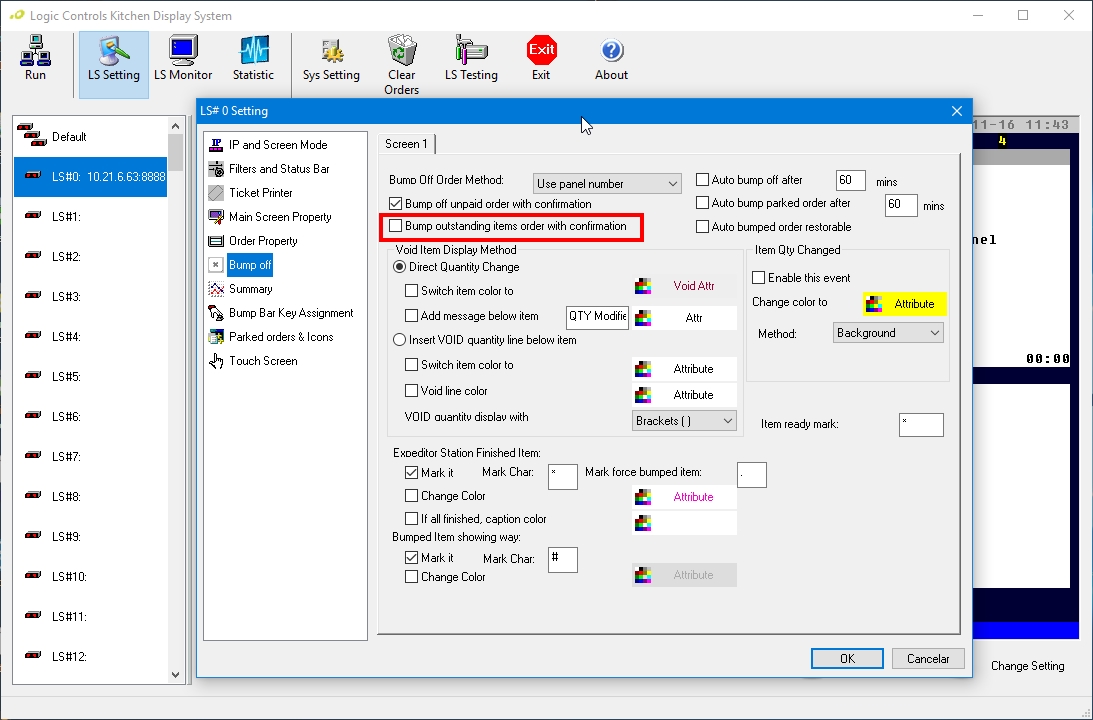1093x720 pixels.
Task: Select station LS#1 in the list
Action: point(91,217)
